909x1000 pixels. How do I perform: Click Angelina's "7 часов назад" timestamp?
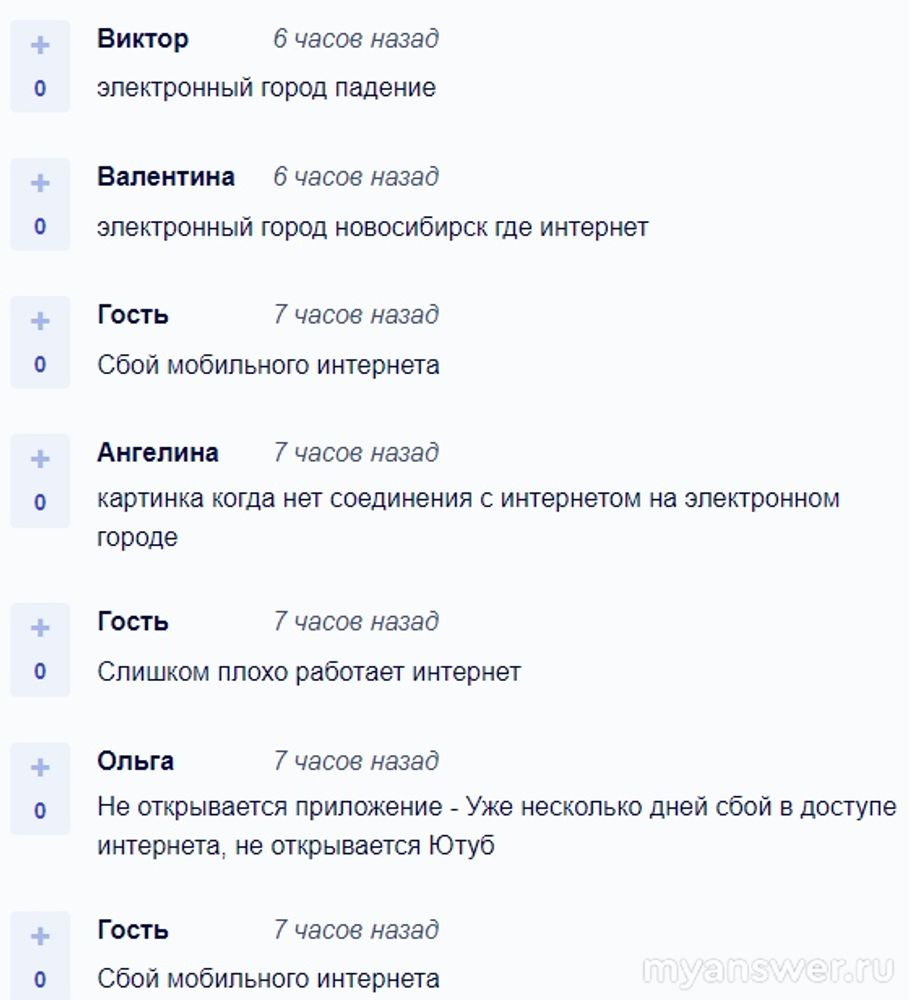(x=356, y=453)
